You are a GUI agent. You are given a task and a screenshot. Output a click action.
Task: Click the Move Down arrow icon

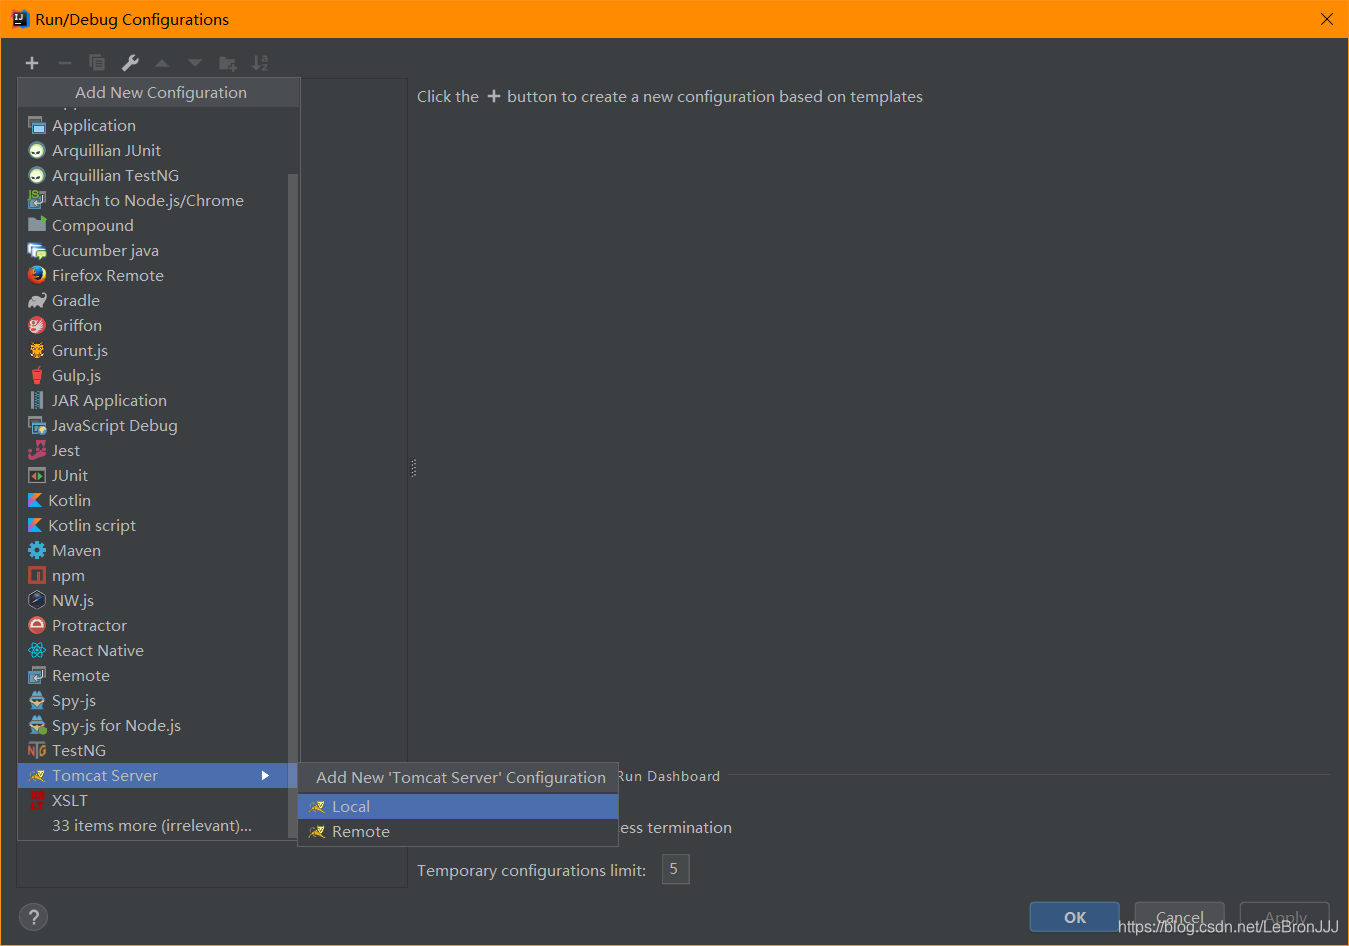tap(195, 63)
